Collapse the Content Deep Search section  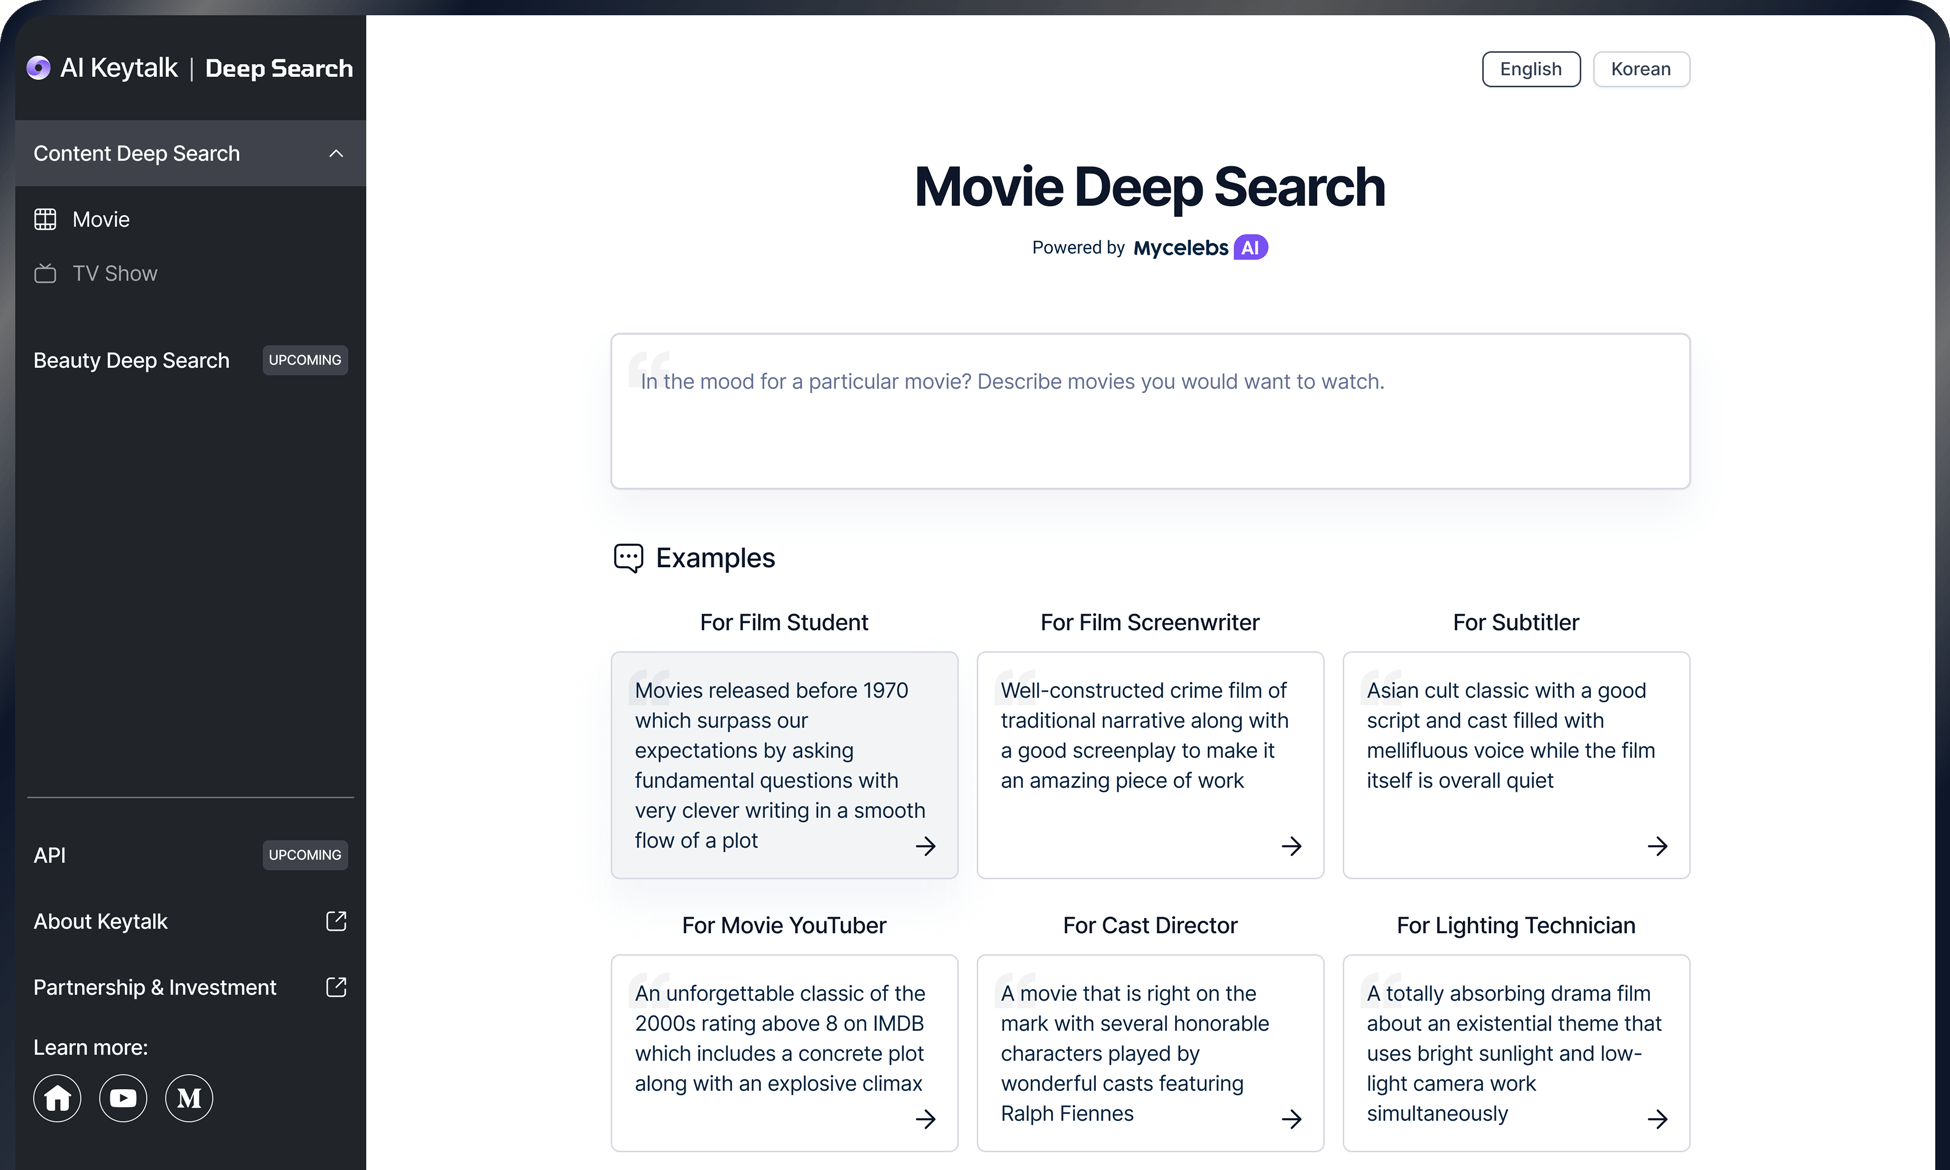336,153
